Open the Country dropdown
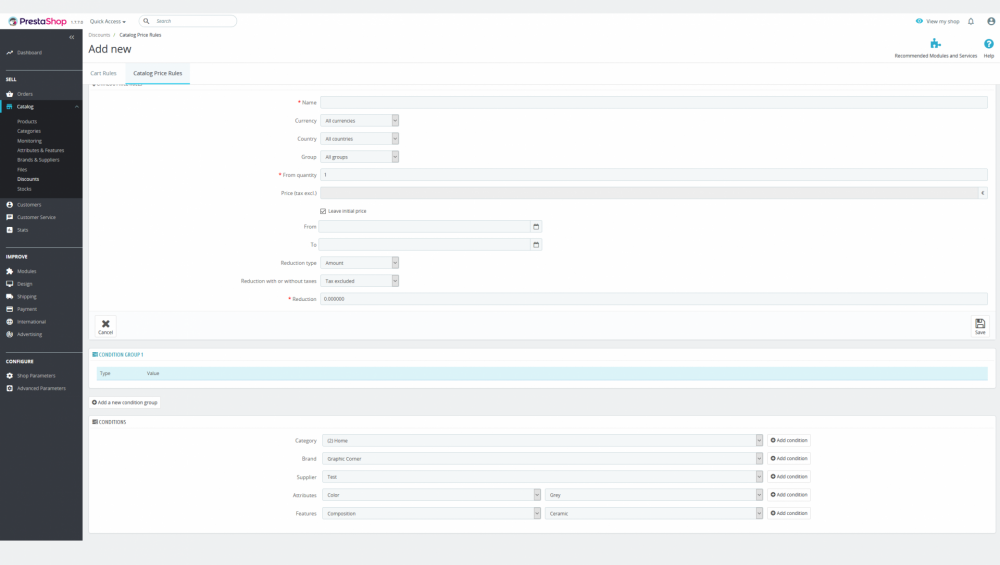This screenshot has width=1000, height=565. [x=360, y=138]
